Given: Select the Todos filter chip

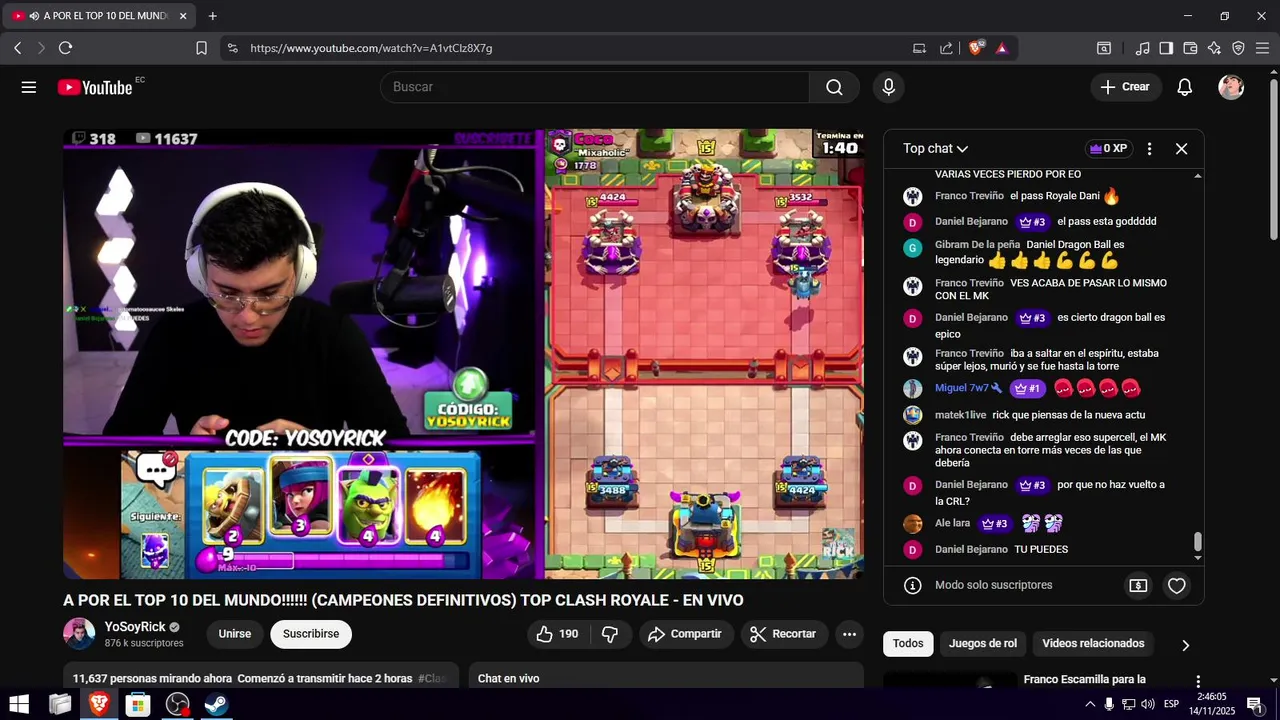Looking at the screenshot, I should tap(908, 643).
